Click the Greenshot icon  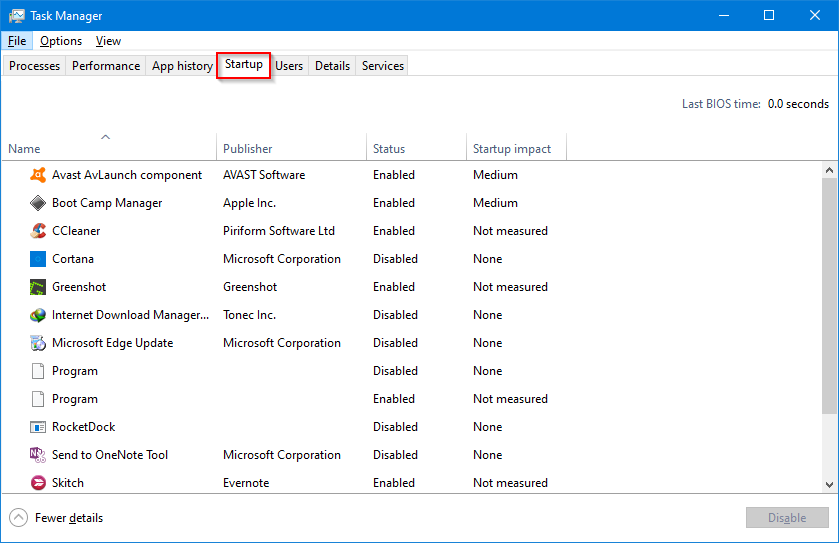point(38,287)
